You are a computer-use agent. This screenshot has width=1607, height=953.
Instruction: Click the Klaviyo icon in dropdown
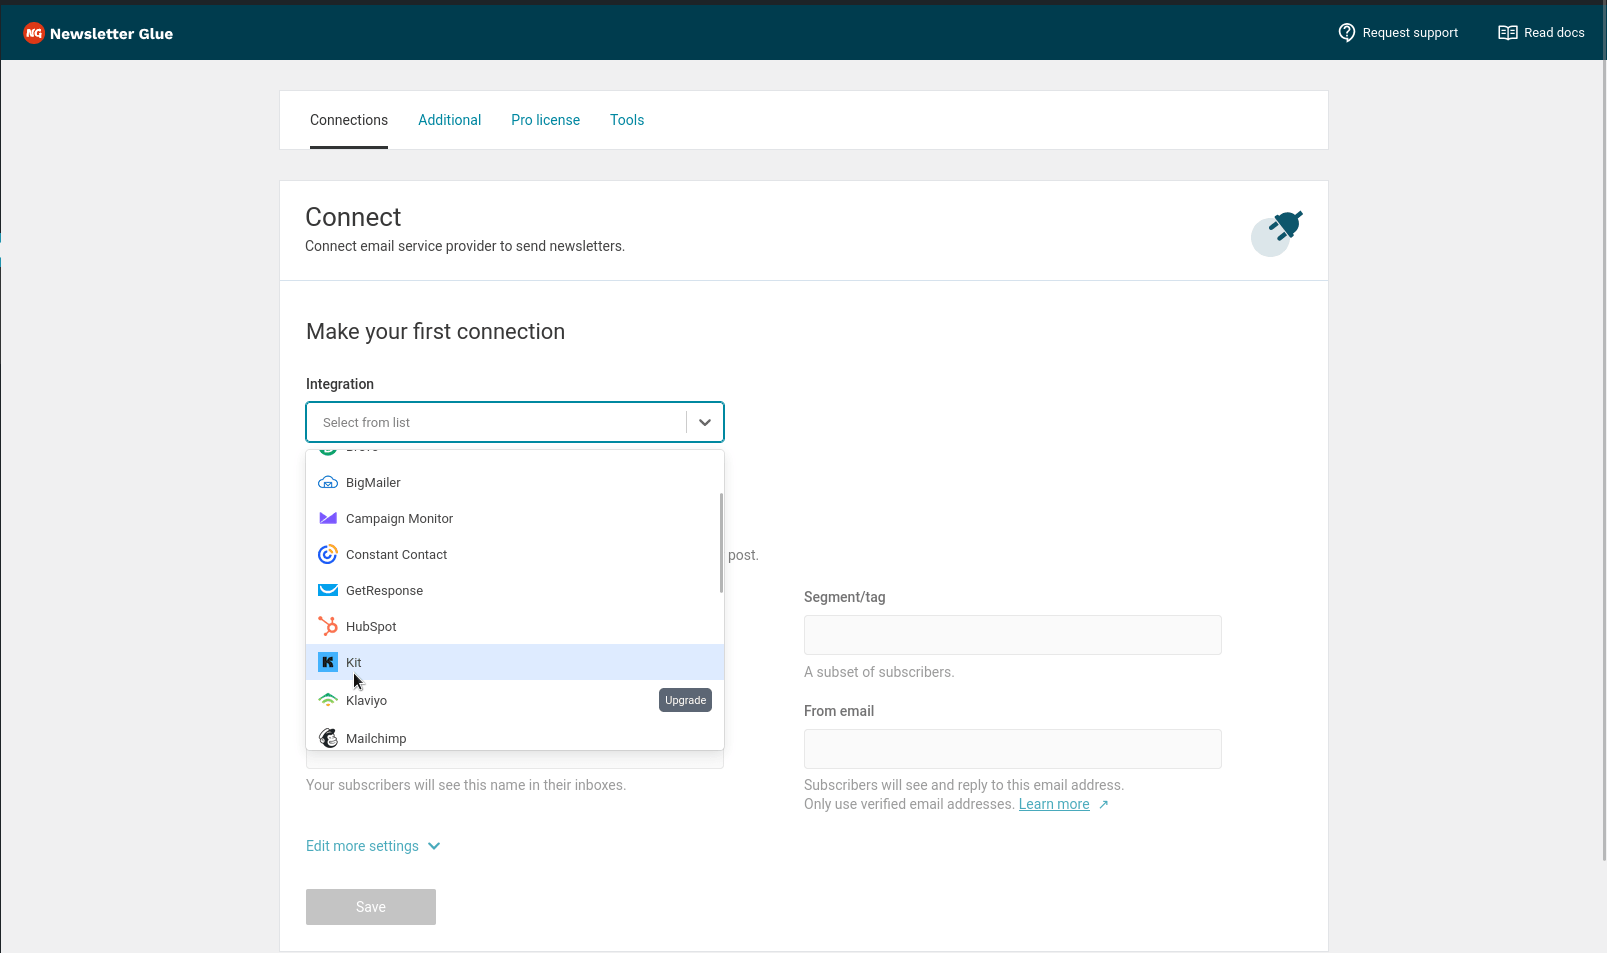328,700
